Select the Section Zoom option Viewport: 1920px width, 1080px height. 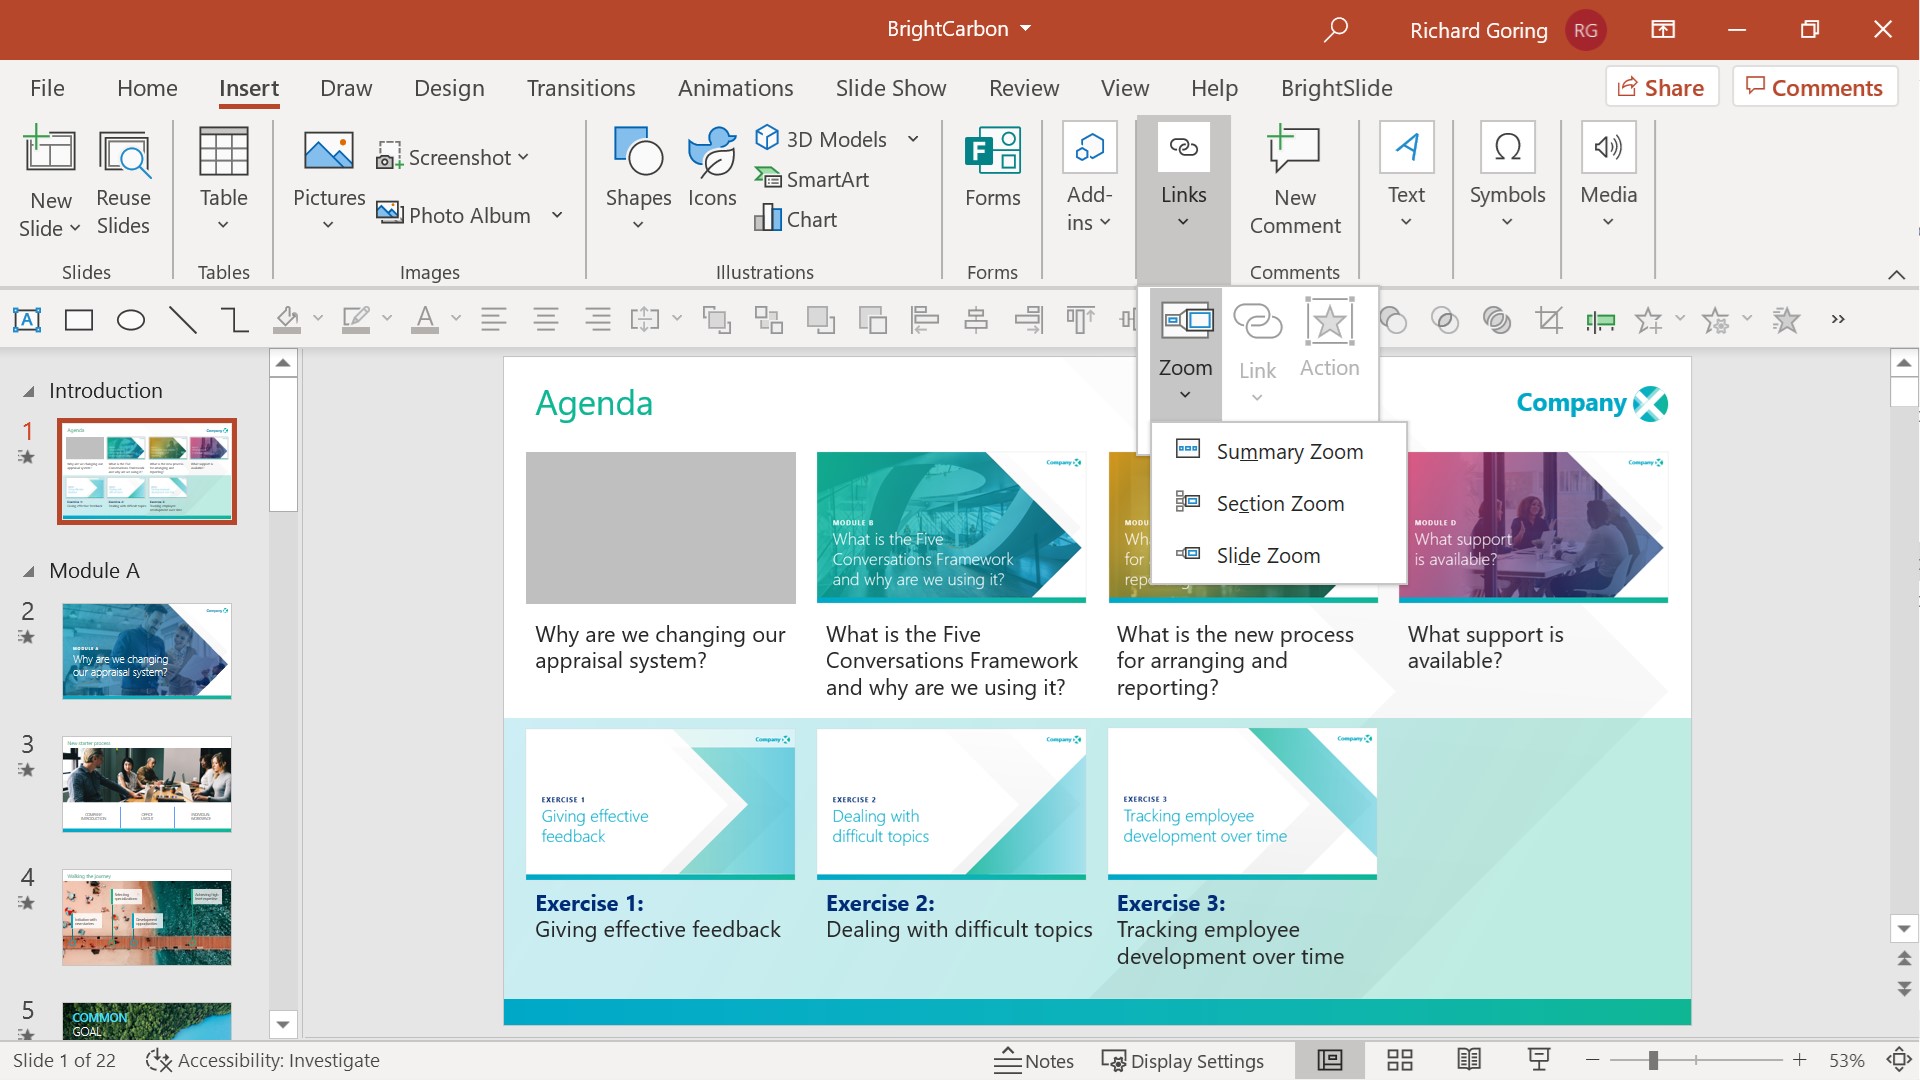(x=1279, y=502)
